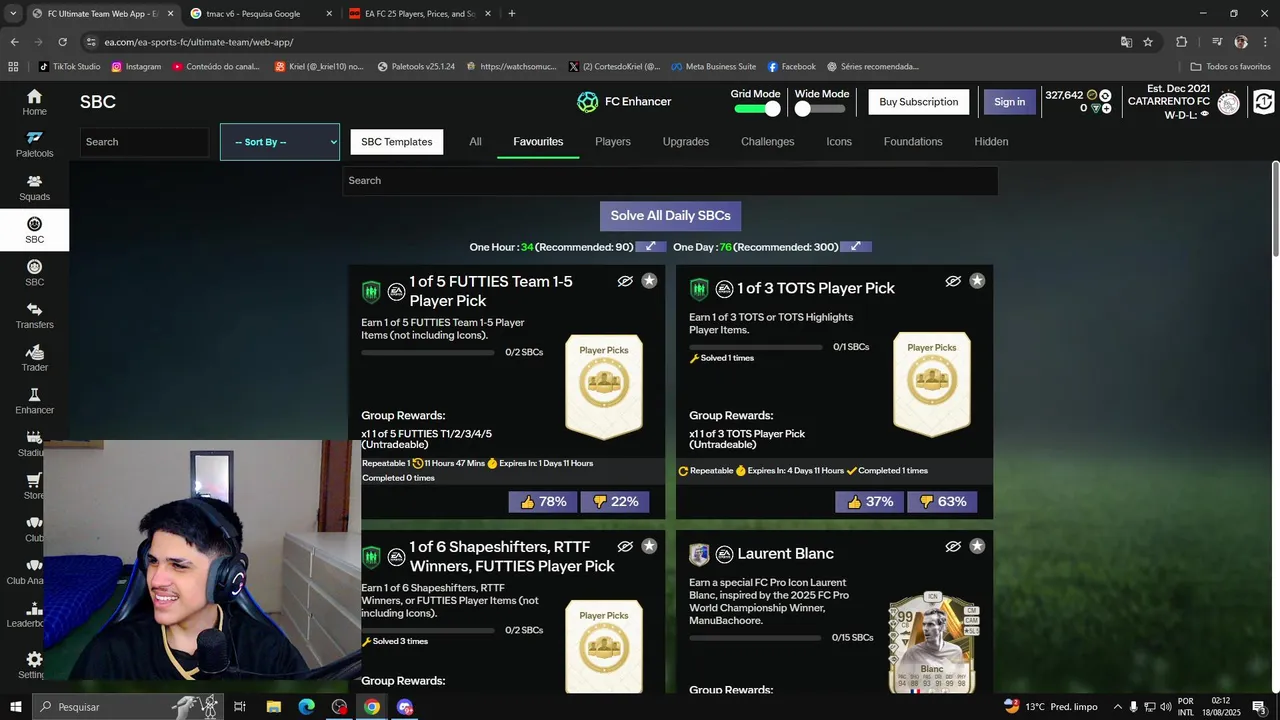The width and height of the screenshot is (1280, 720).
Task: Upvote the TOTS Player Pick (37%)
Action: 871,502
